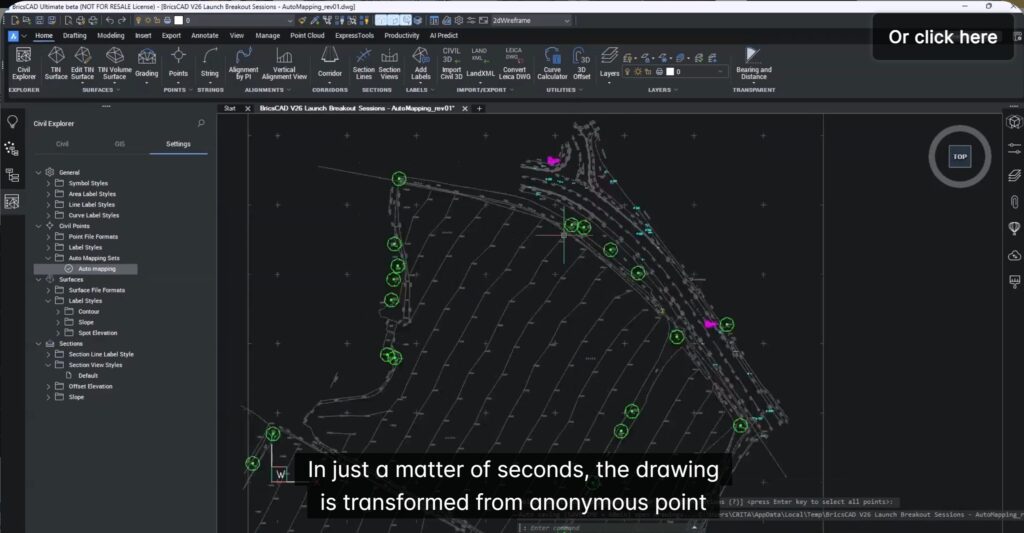This screenshot has width=1024, height=533.
Task: Switch to the GIS tab in Civil Explorer
Action: click(120, 144)
